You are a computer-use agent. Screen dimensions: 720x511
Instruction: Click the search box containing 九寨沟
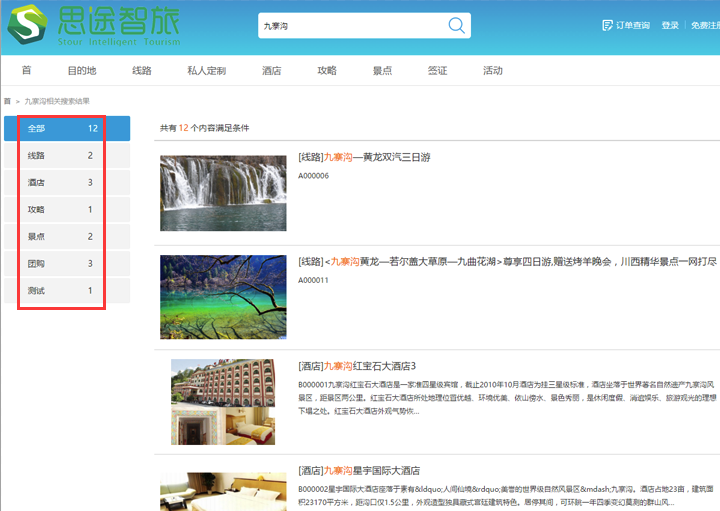pos(350,27)
